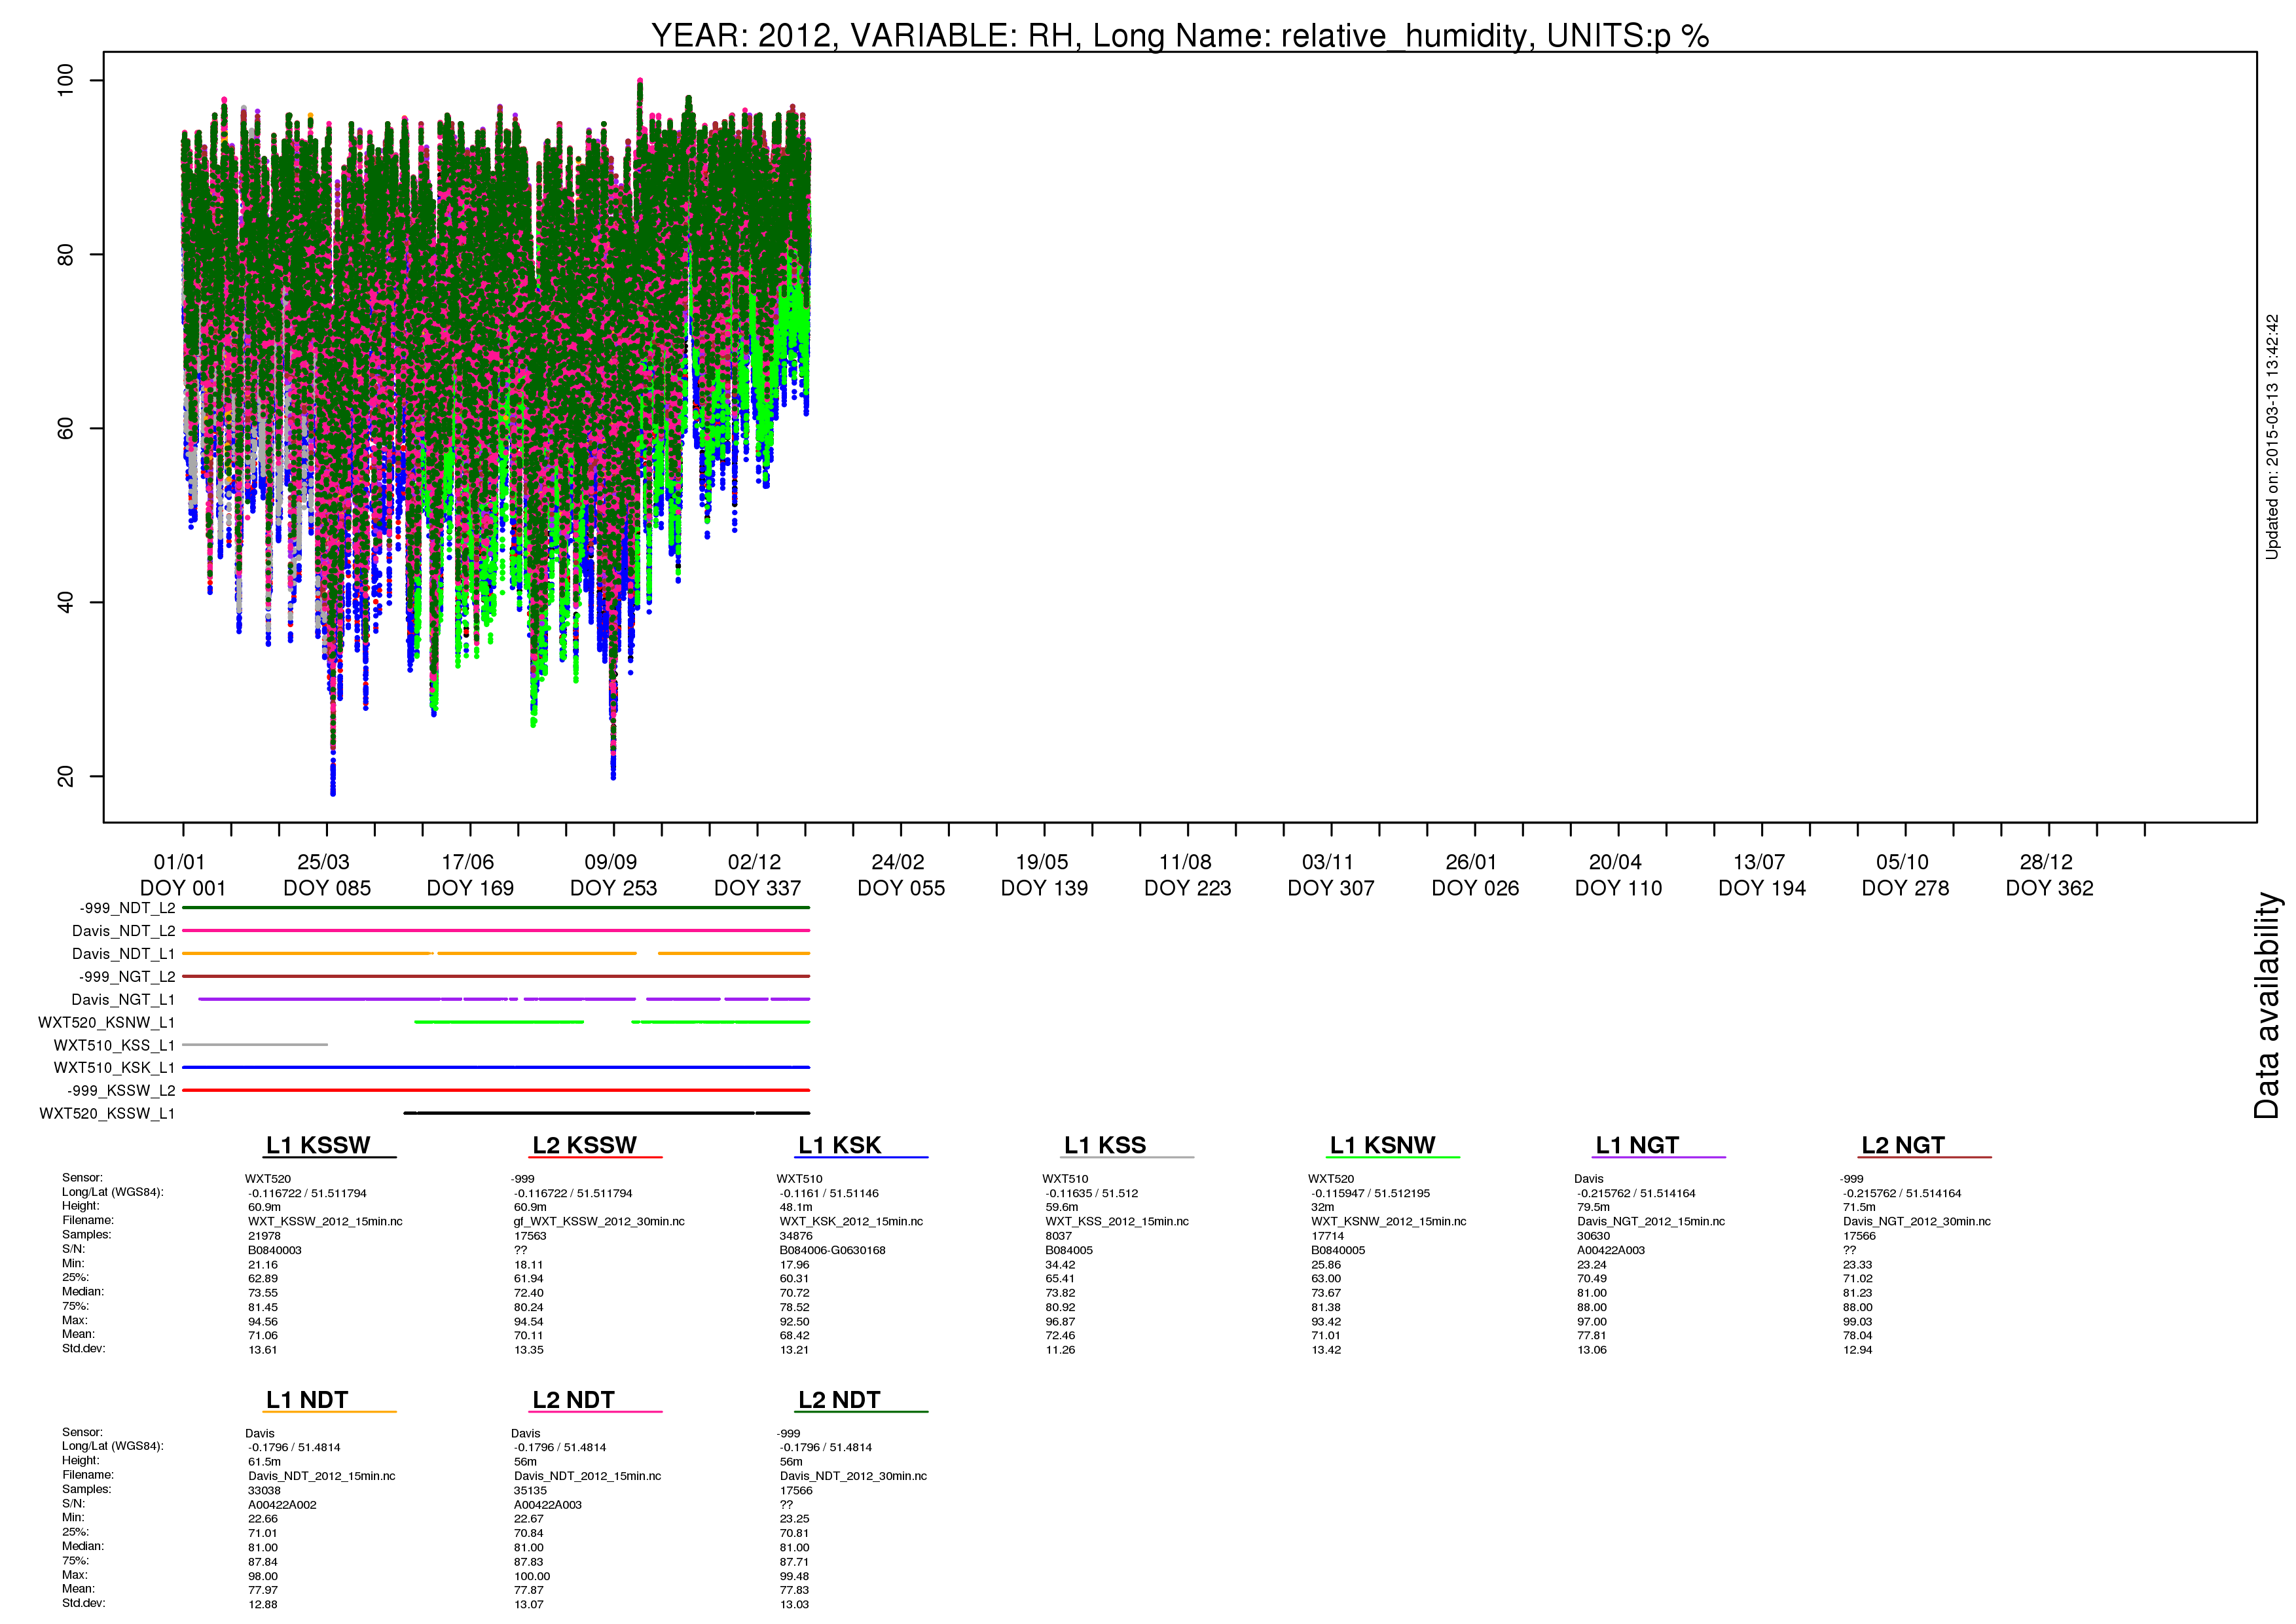This screenshot has height=1624, width=2296.
Task: Click the WXT_KSSW_2012_15min.nc filename
Action: tap(325, 1221)
